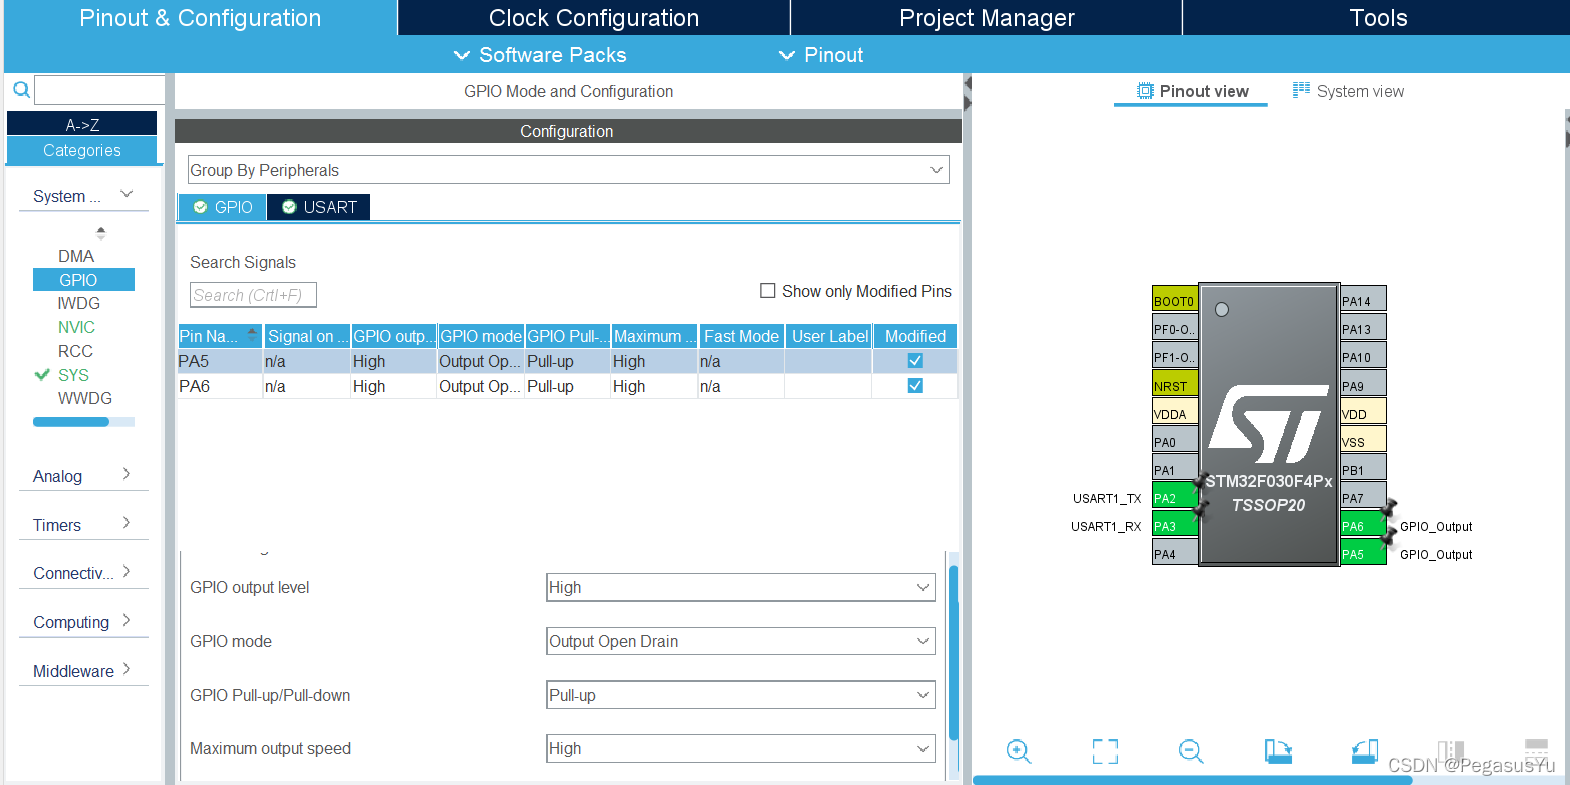The height and width of the screenshot is (785, 1570).
Task: Select the PA1 pin on the chip
Action: coord(1174,469)
